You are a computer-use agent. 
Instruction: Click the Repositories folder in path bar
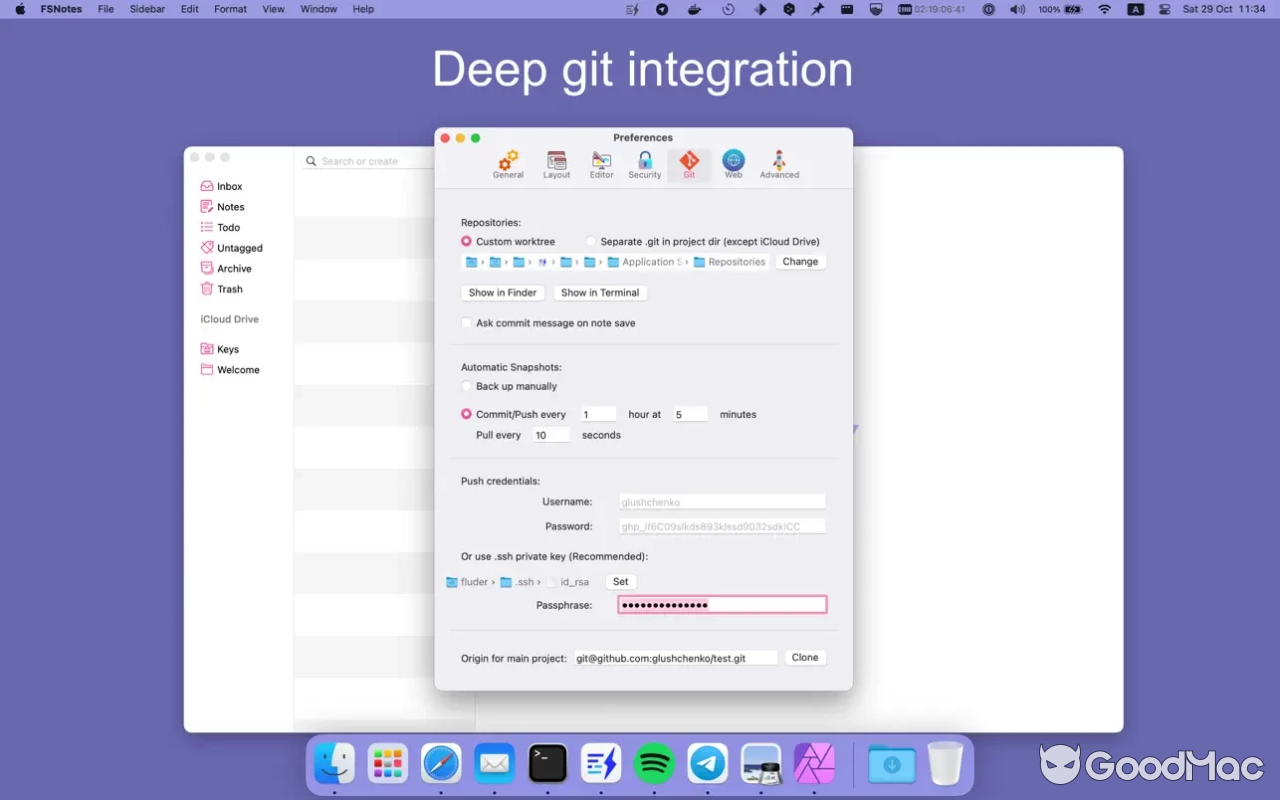coord(730,262)
